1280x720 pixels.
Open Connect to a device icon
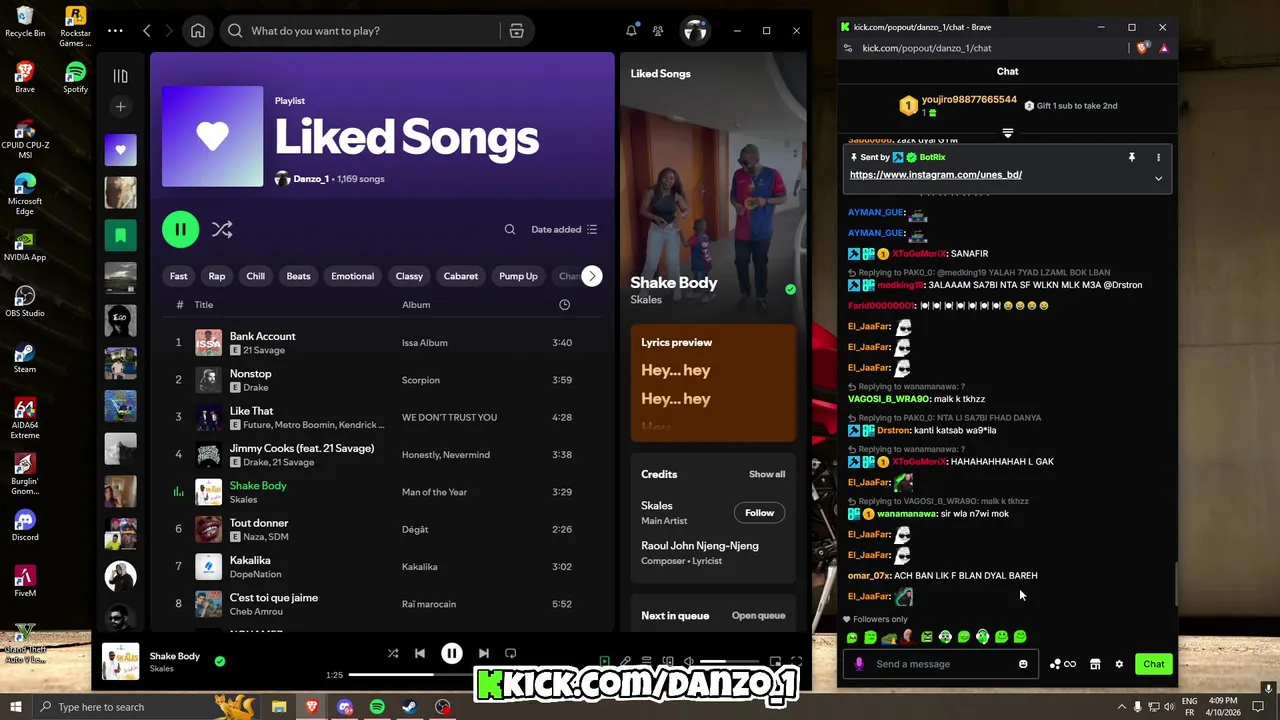[667, 661]
